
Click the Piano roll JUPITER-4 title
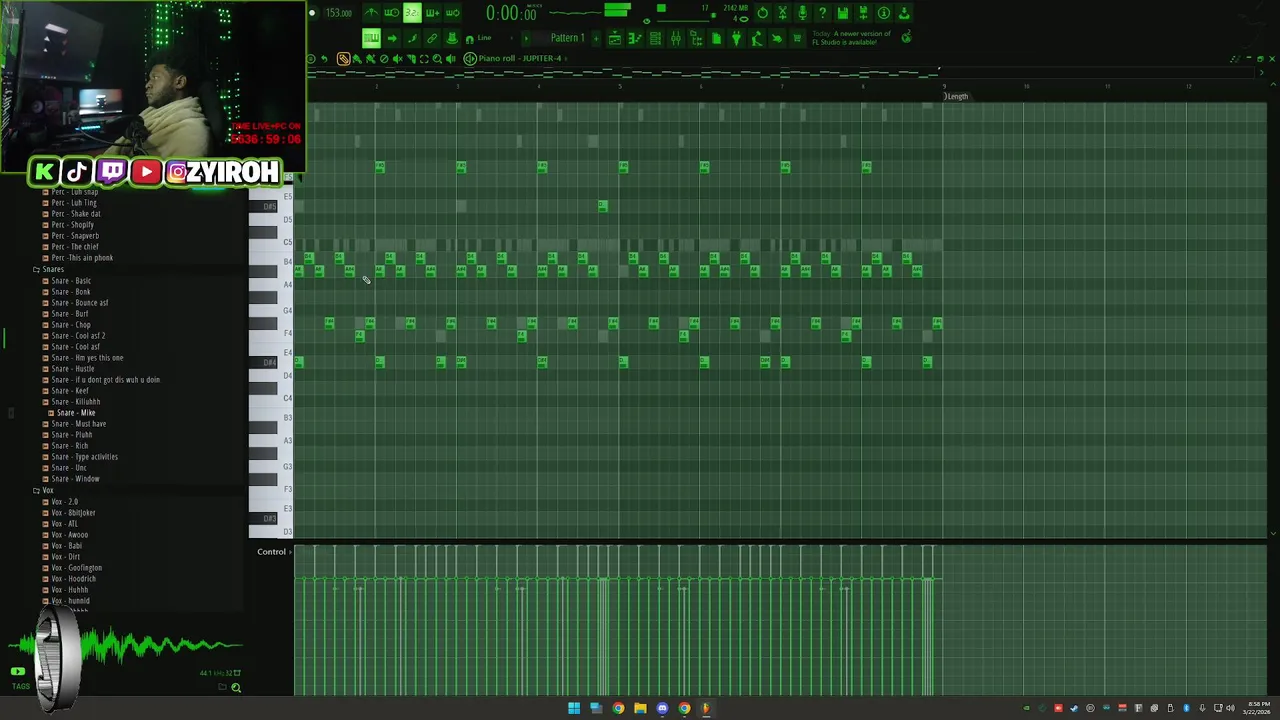click(x=520, y=58)
